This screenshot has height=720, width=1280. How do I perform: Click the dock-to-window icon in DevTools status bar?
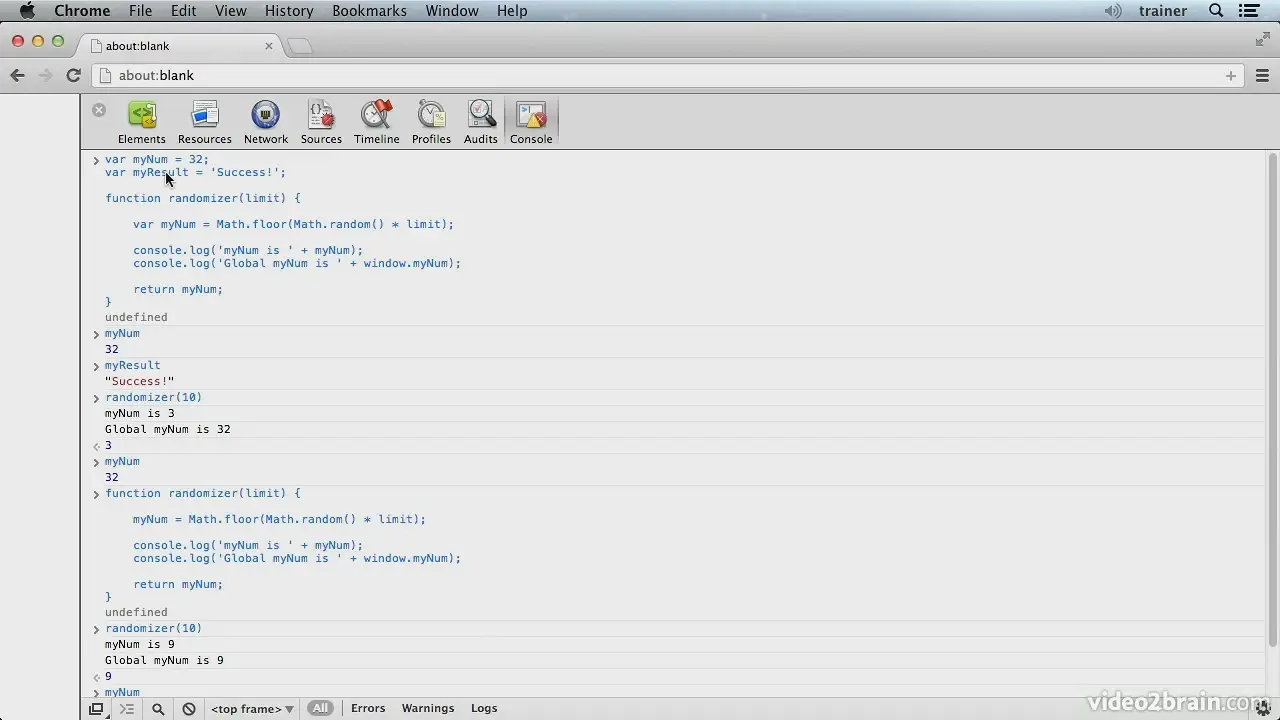pyautogui.click(x=96, y=709)
